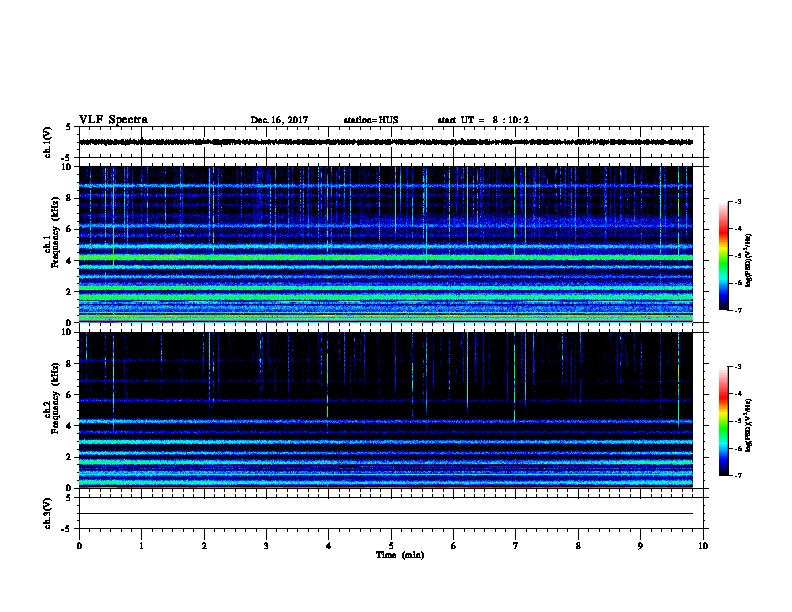Image resolution: width=792 pixels, height=612 pixels.
Task: Click the ch.1 frequency tick '8'
Action: point(69,198)
